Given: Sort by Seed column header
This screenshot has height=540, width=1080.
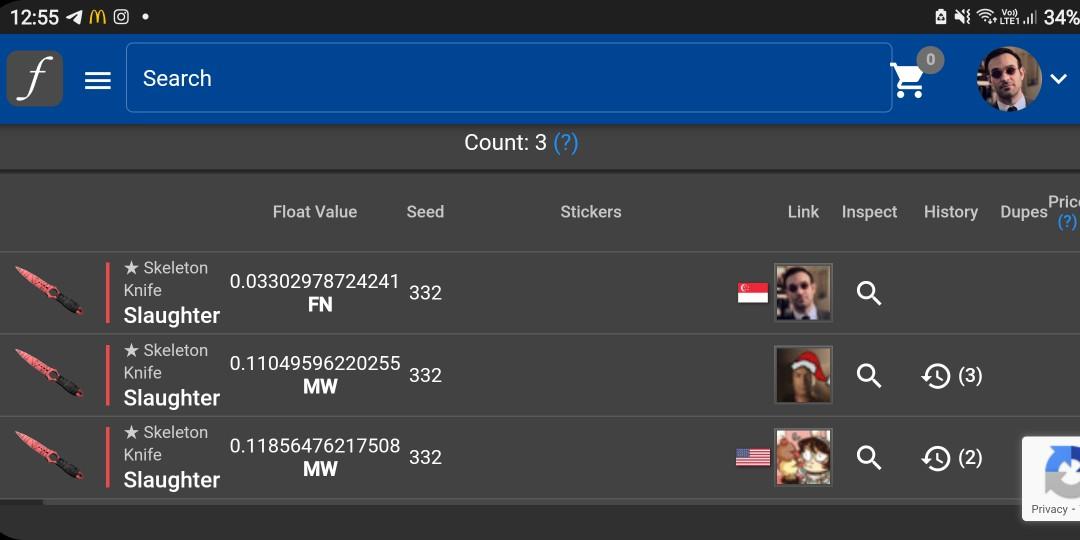Looking at the screenshot, I should [425, 212].
